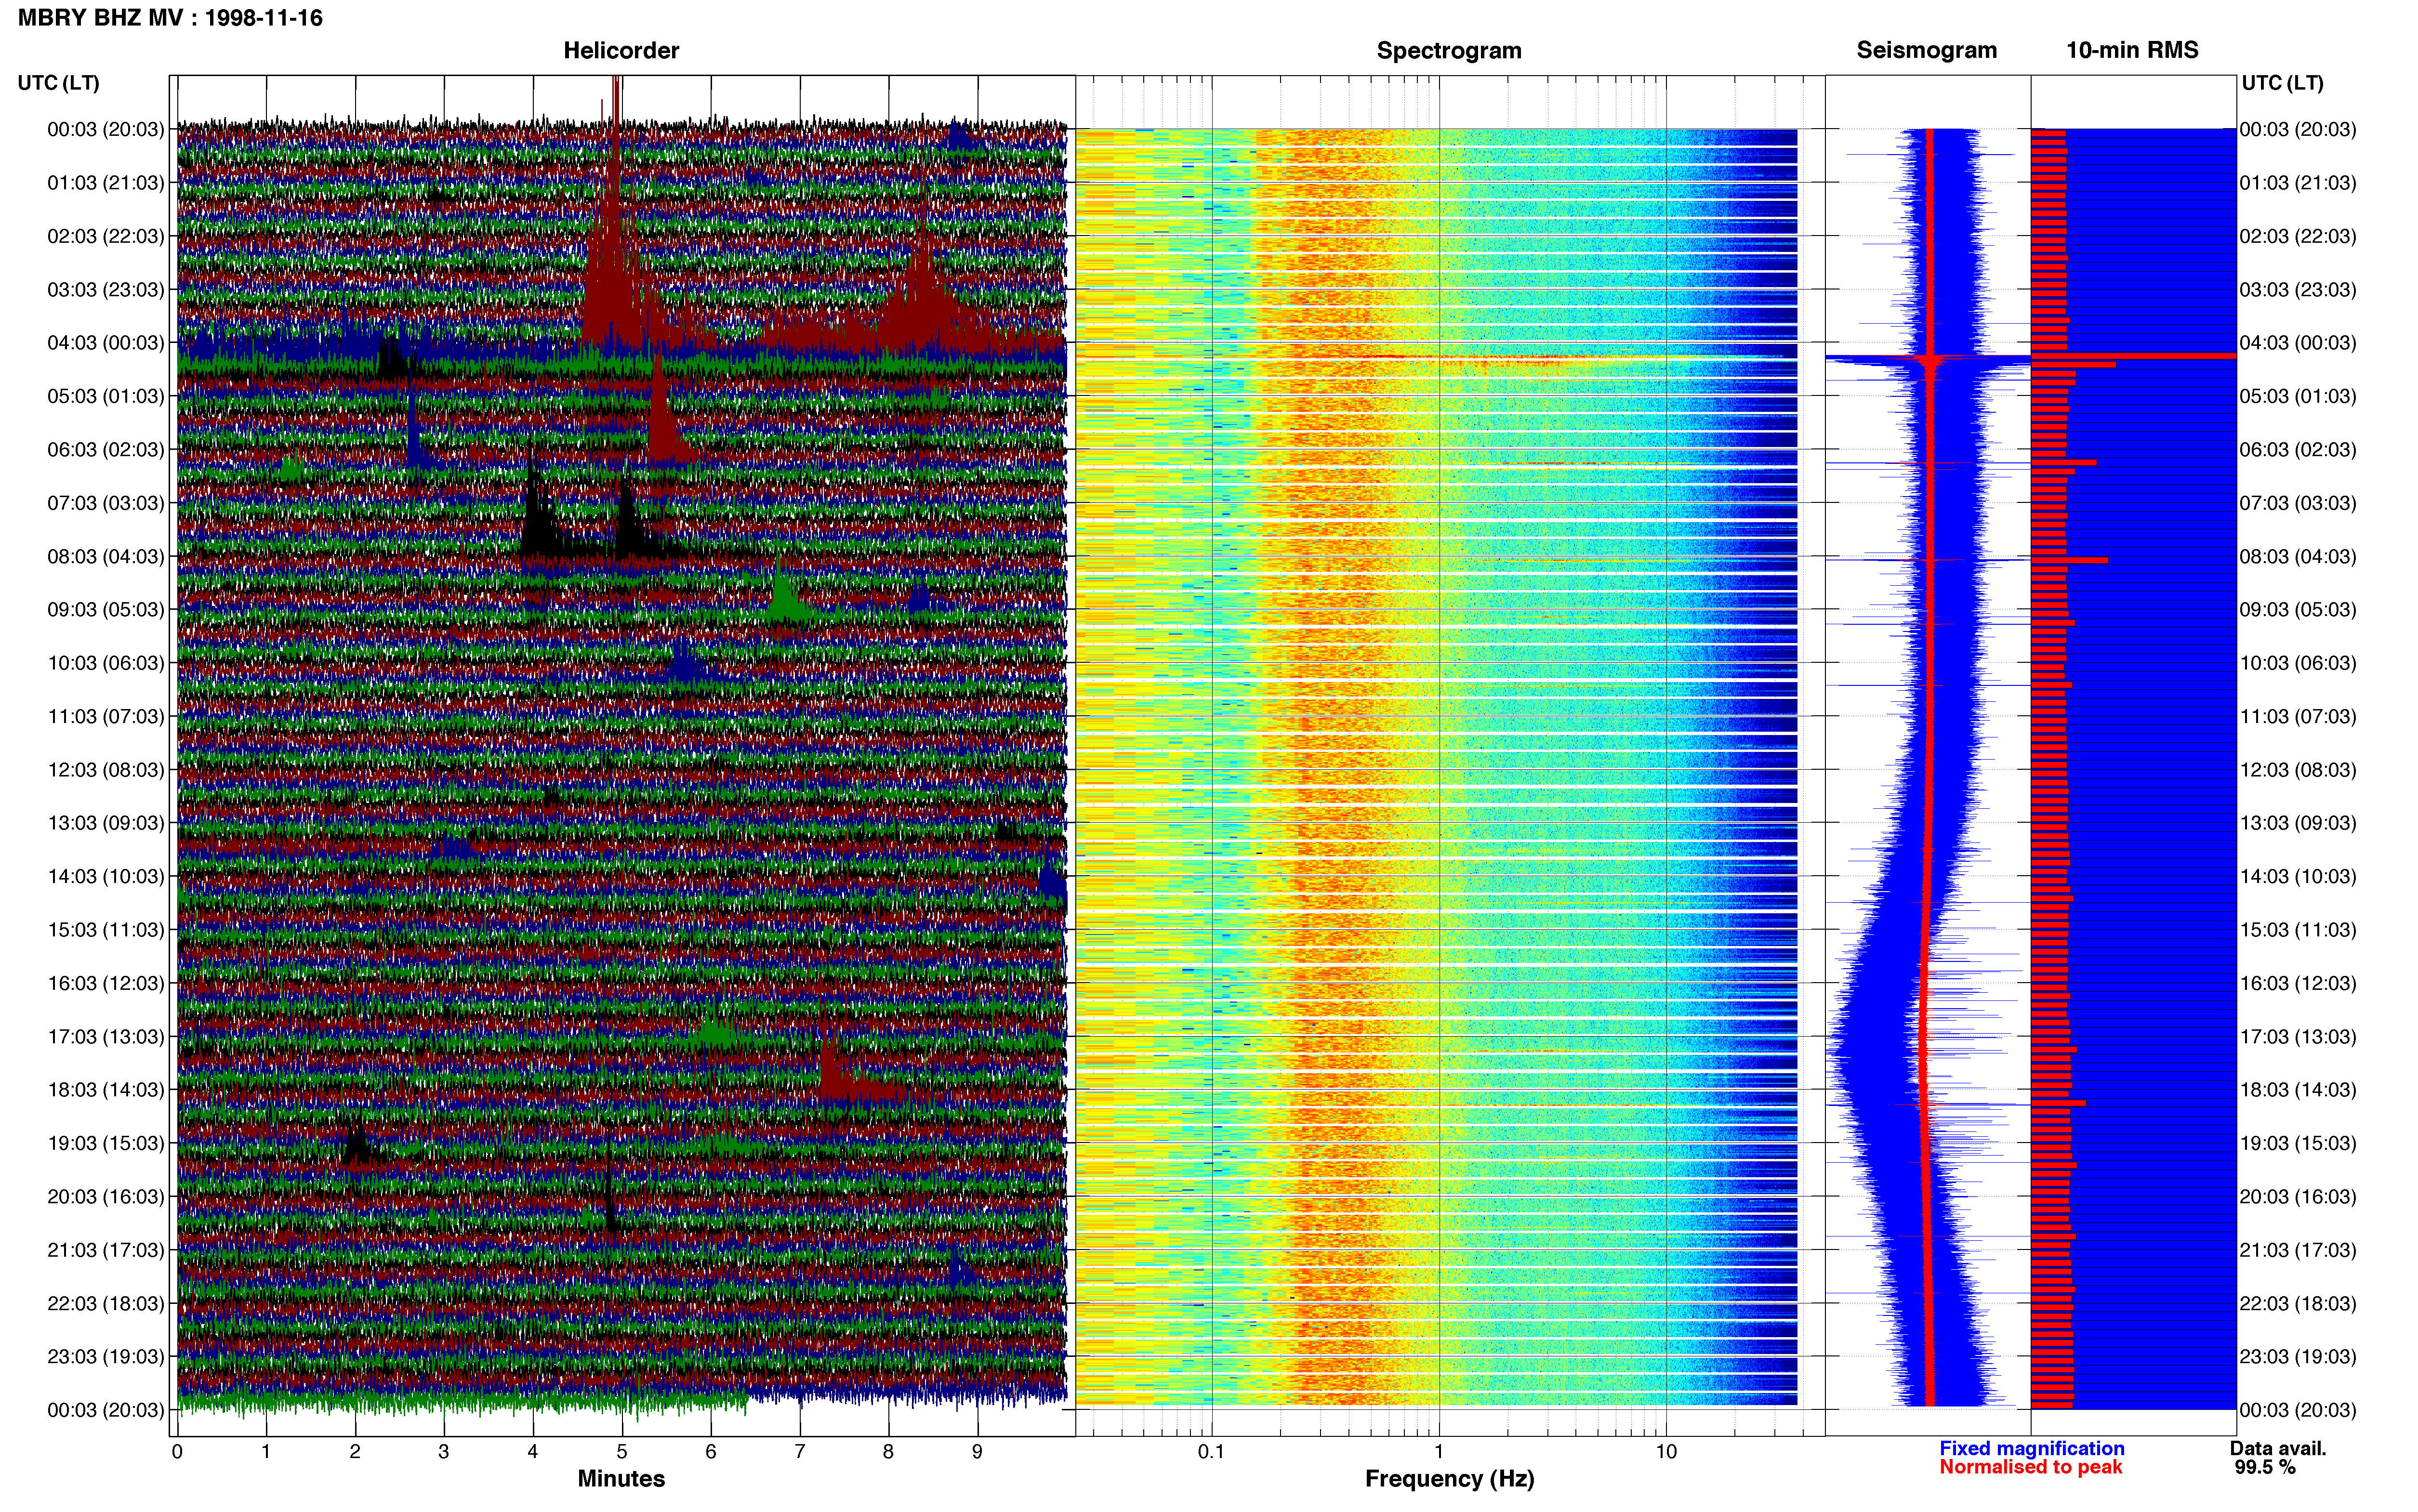
Task: Click the 'Normalised to peak' legend text
Action: pyautogui.click(x=2031, y=1468)
